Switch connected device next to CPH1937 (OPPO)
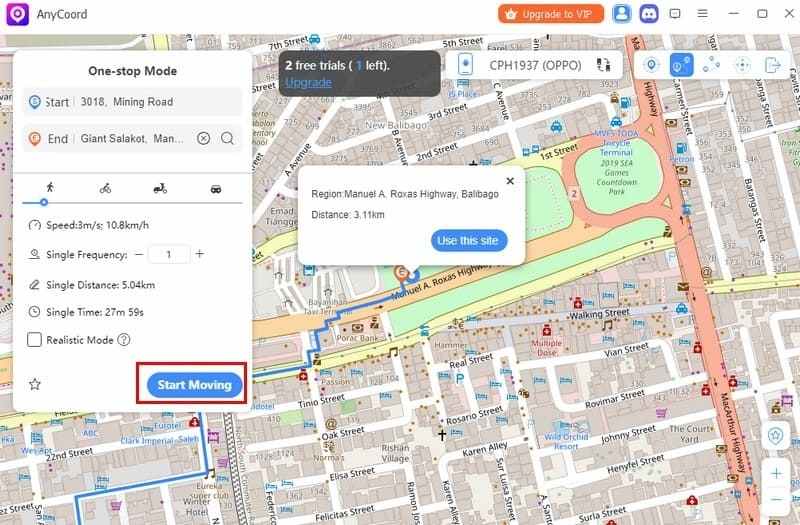800x525 pixels. [602, 65]
